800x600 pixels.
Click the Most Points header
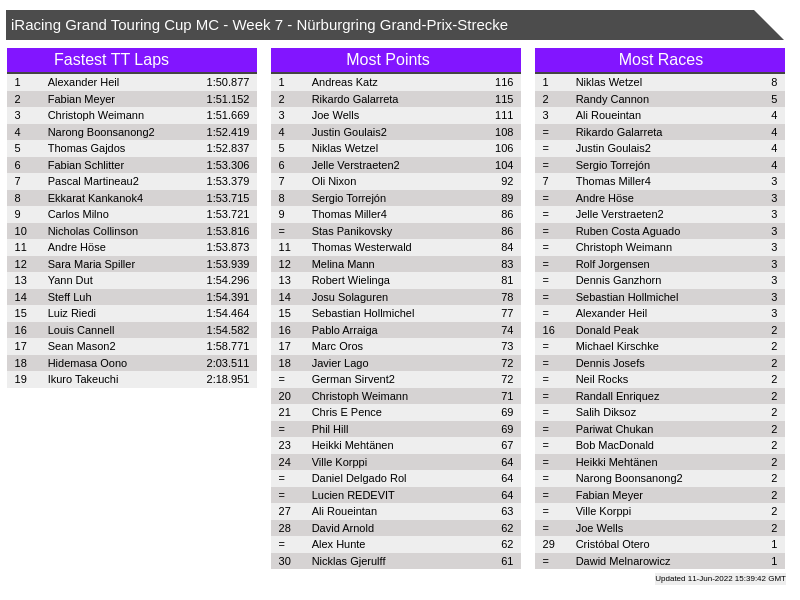pos(388,60)
